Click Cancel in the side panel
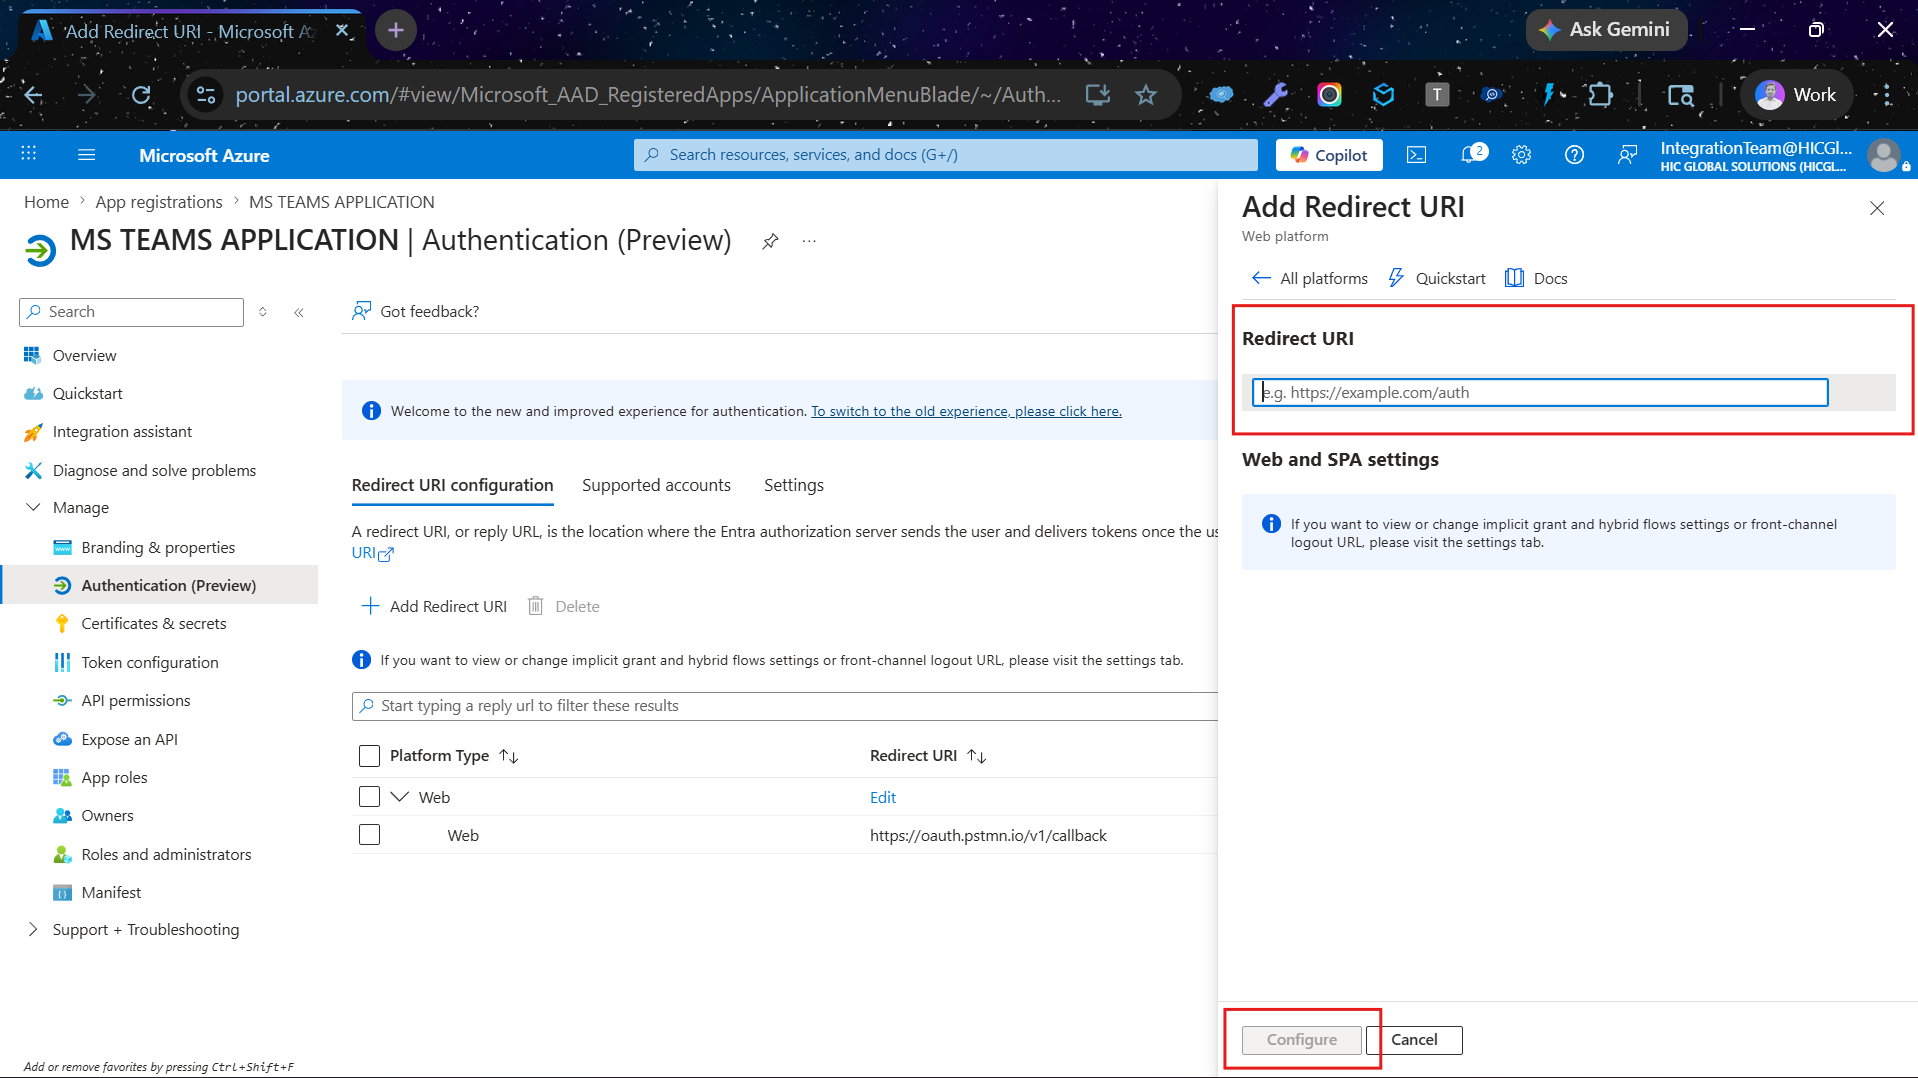 tap(1414, 1040)
